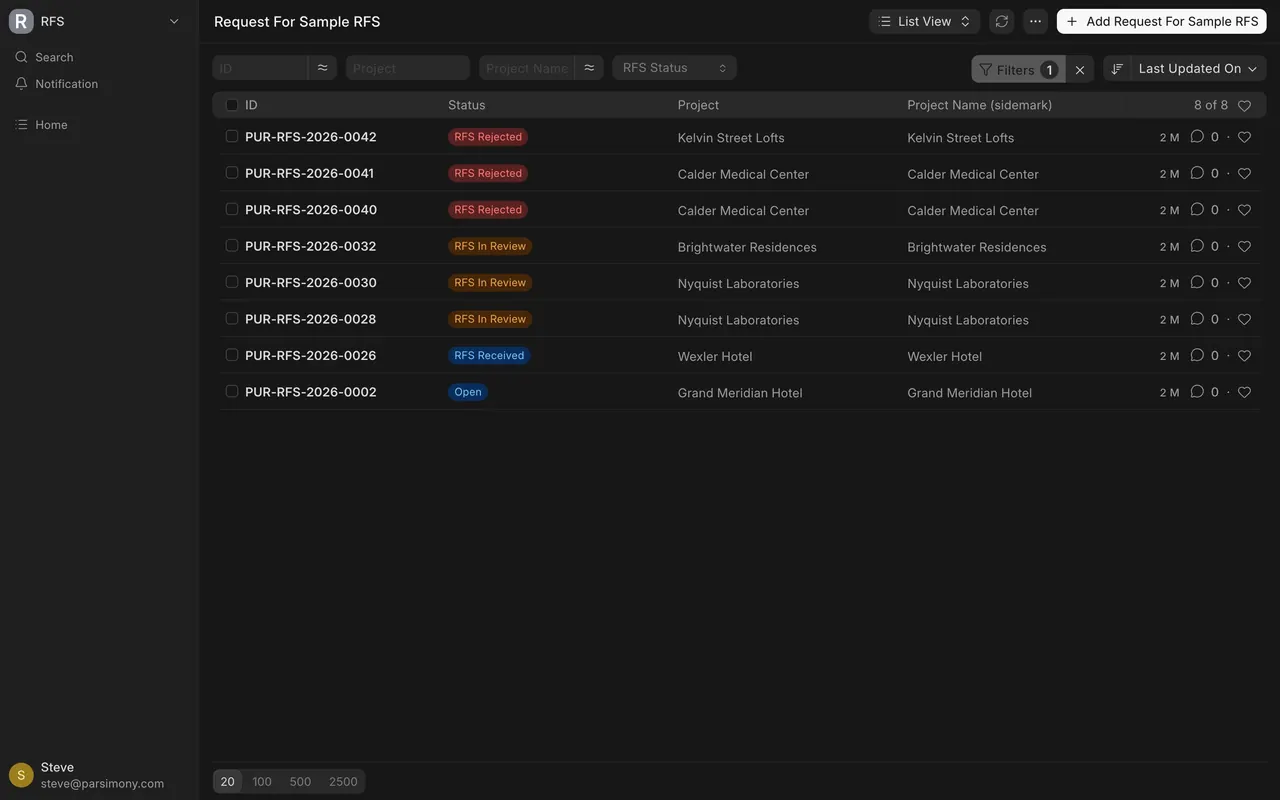The height and width of the screenshot is (800, 1280).
Task: Open the Filters button
Action: point(1018,69)
